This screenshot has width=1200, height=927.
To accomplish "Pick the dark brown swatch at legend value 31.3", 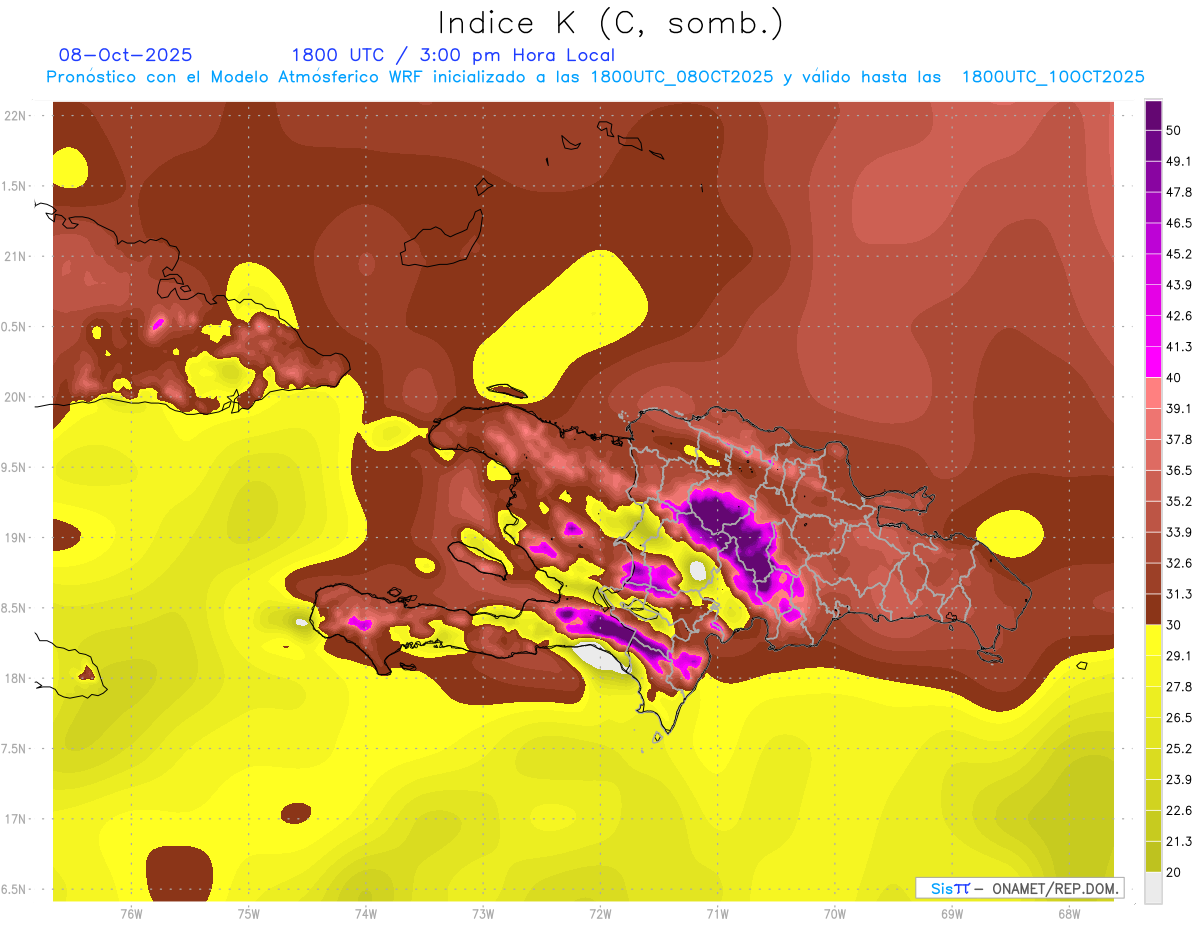I will pyautogui.click(x=1153, y=609).
